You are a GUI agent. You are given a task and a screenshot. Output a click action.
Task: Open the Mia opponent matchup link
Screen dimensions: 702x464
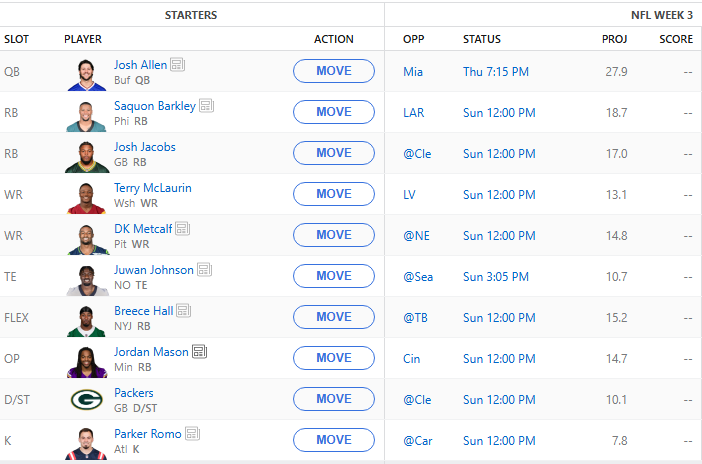(x=413, y=72)
